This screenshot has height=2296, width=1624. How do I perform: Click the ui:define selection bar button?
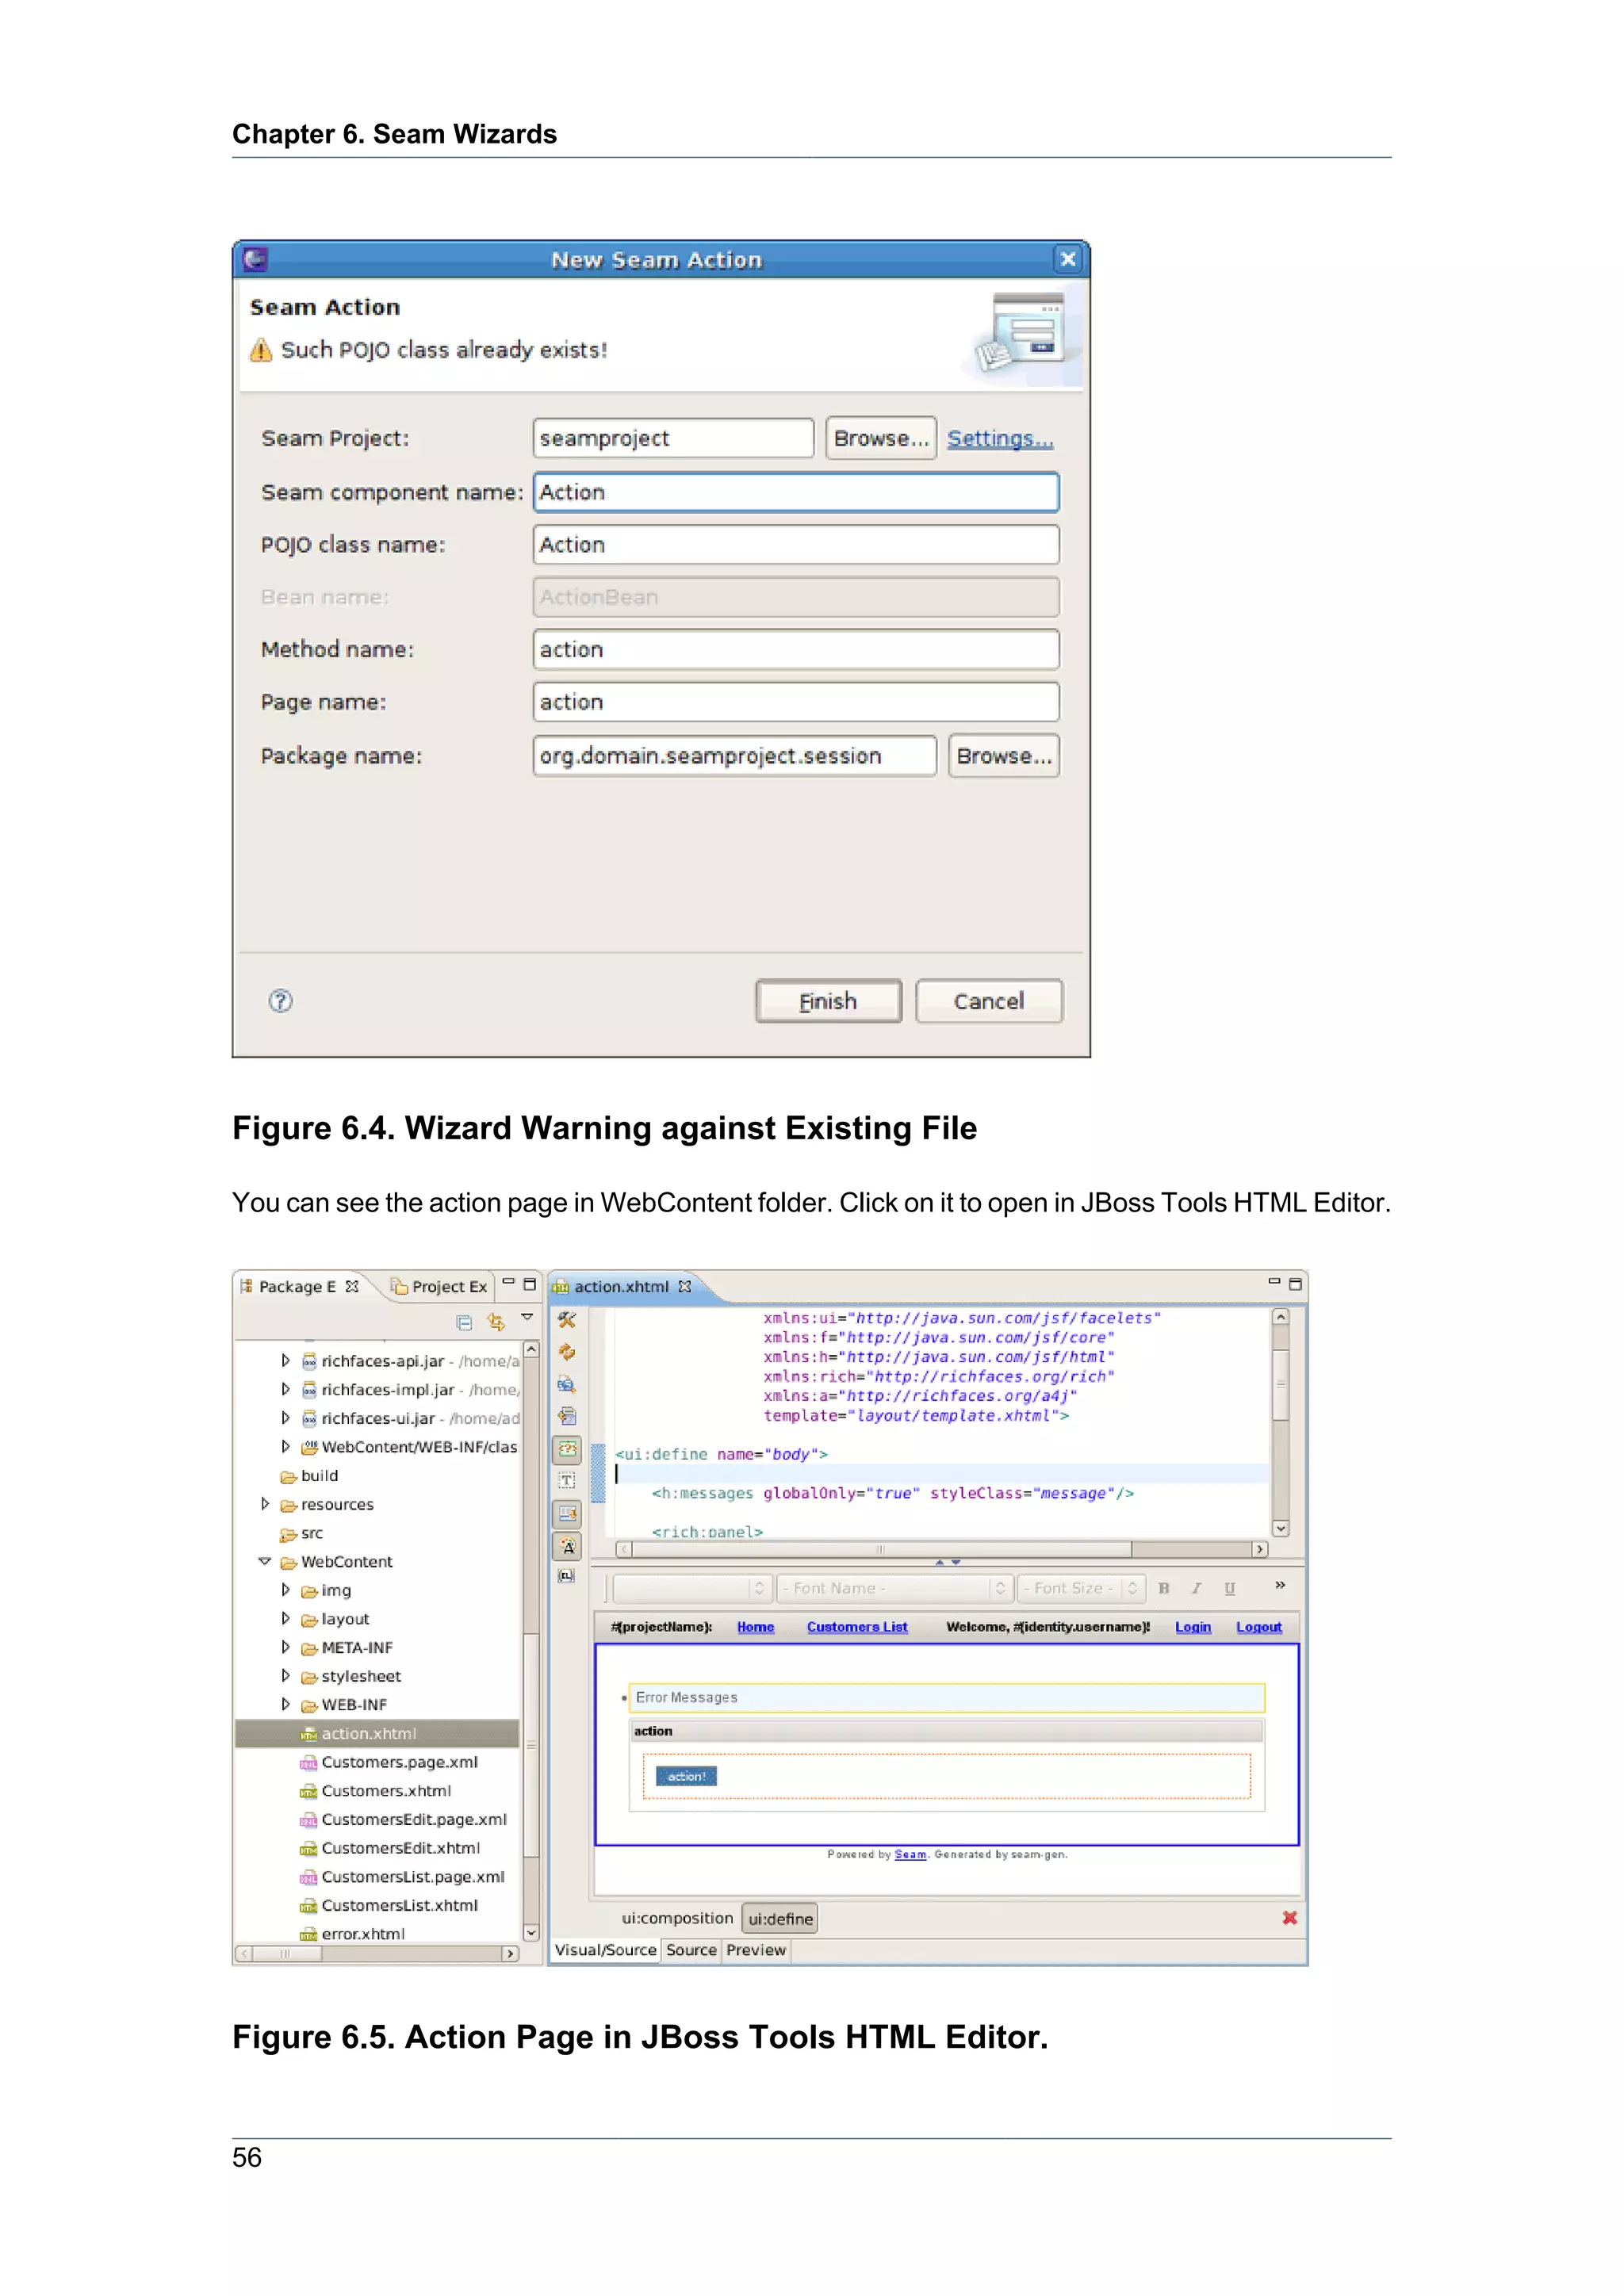click(x=780, y=1918)
